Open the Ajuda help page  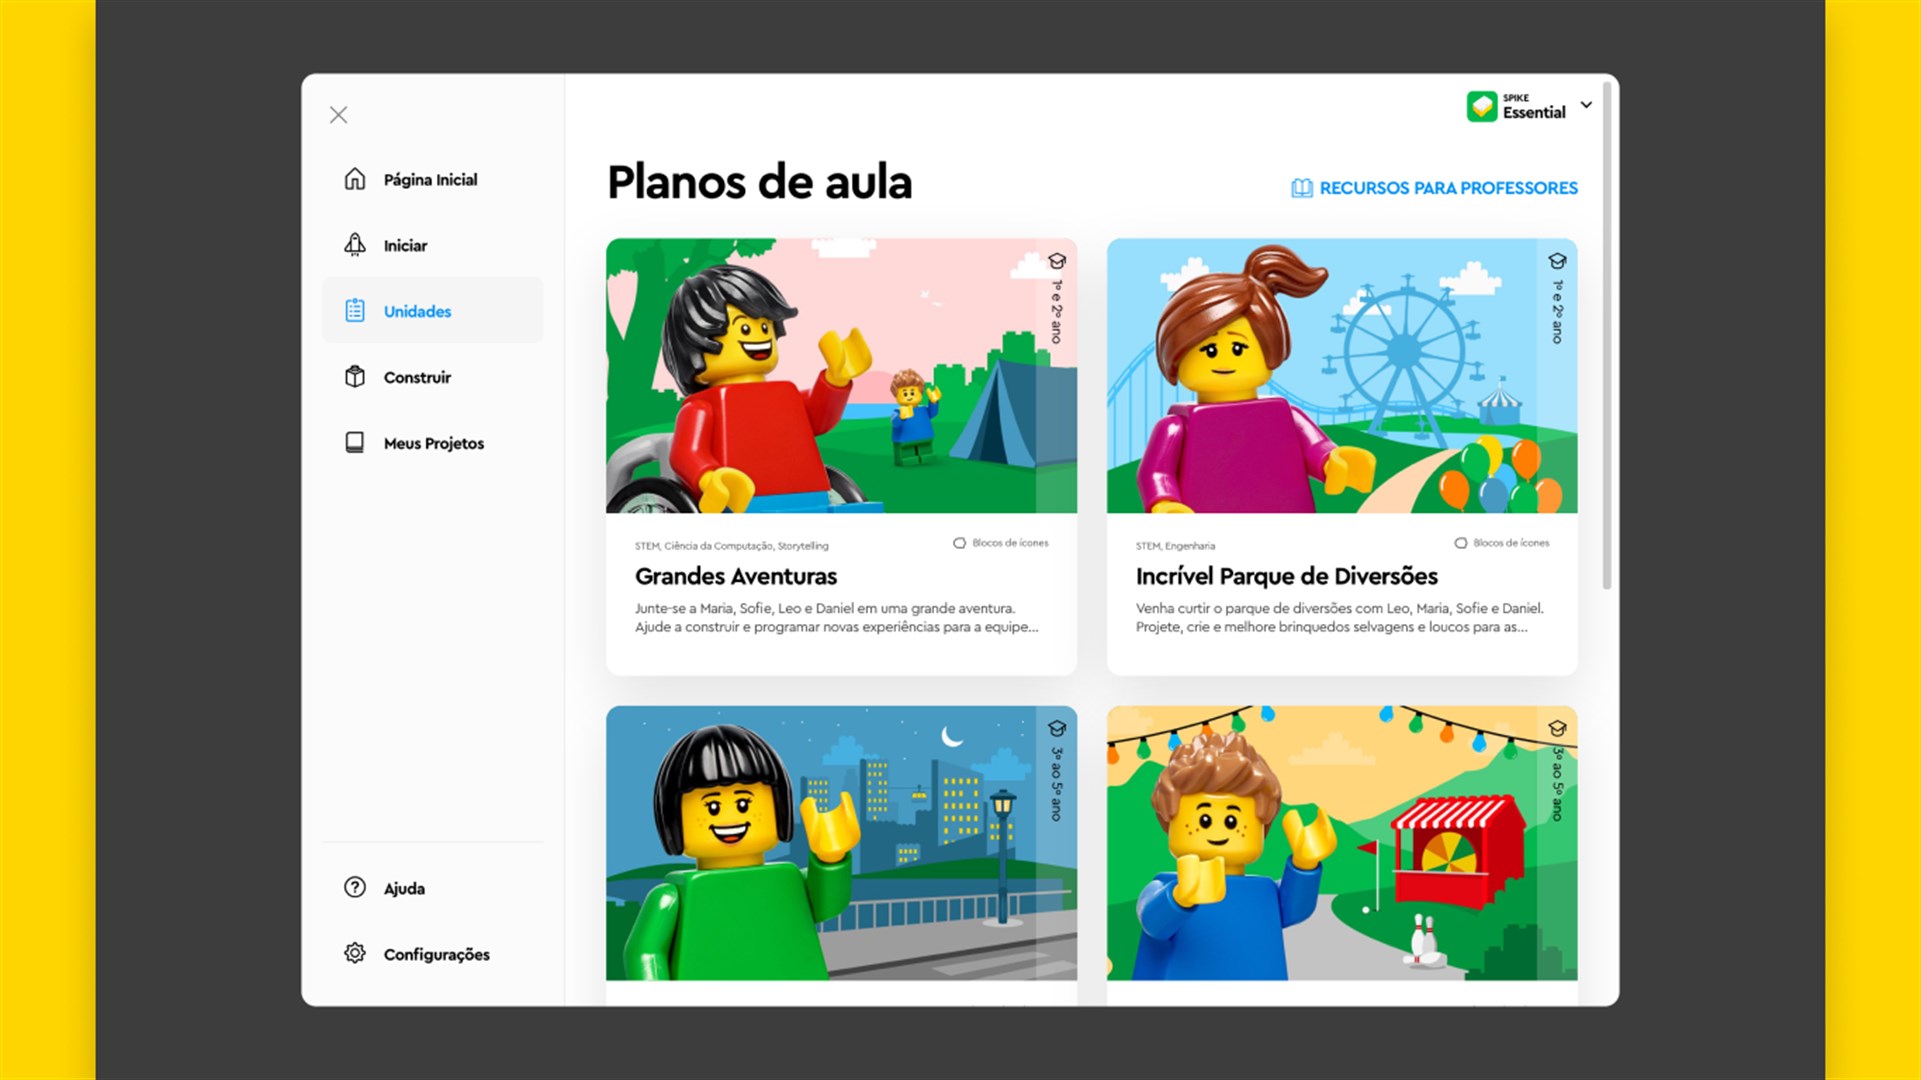(432, 888)
